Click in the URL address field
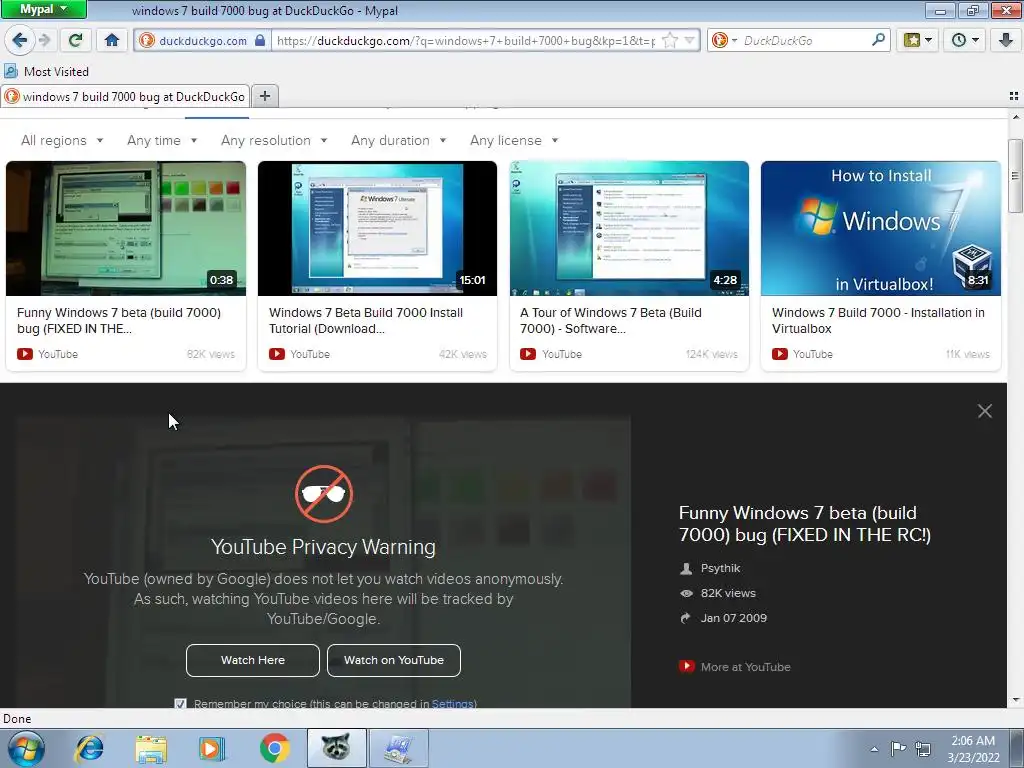Screen dimensions: 1024x768 click(466, 40)
